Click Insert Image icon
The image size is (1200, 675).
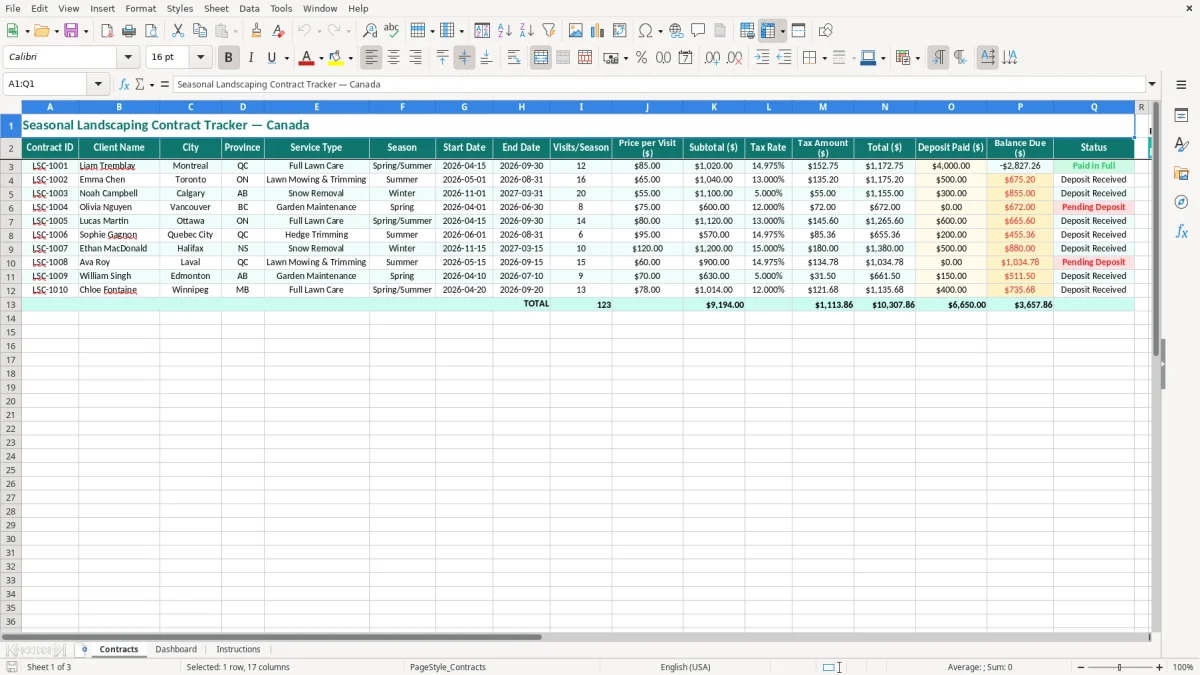tap(576, 31)
